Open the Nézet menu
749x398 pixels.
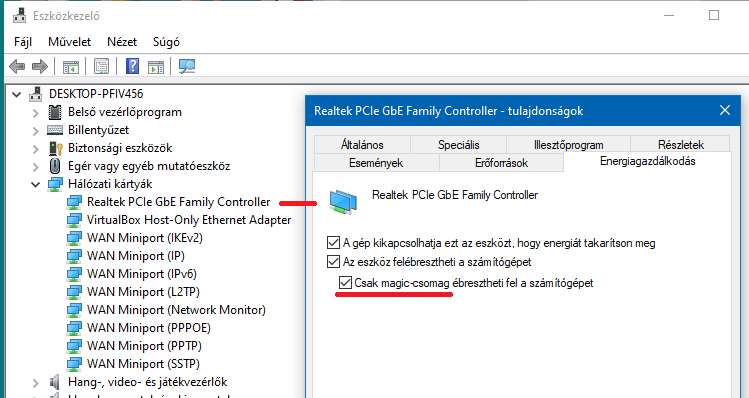[x=122, y=42]
